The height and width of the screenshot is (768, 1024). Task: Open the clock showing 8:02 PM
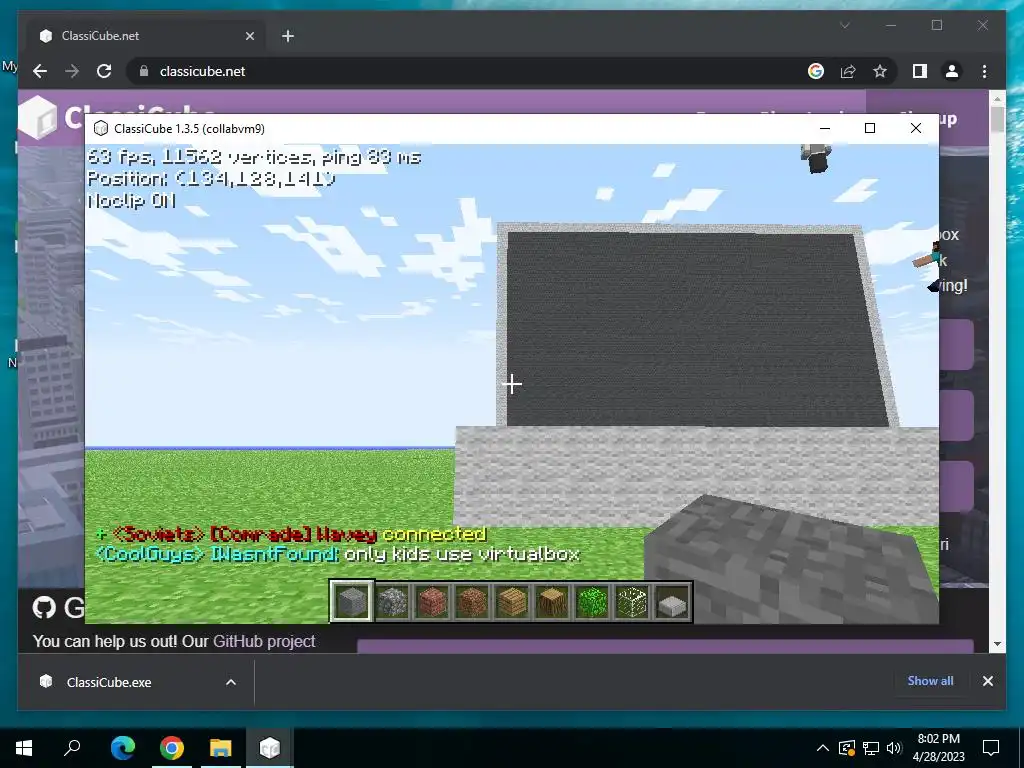[x=938, y=748]
